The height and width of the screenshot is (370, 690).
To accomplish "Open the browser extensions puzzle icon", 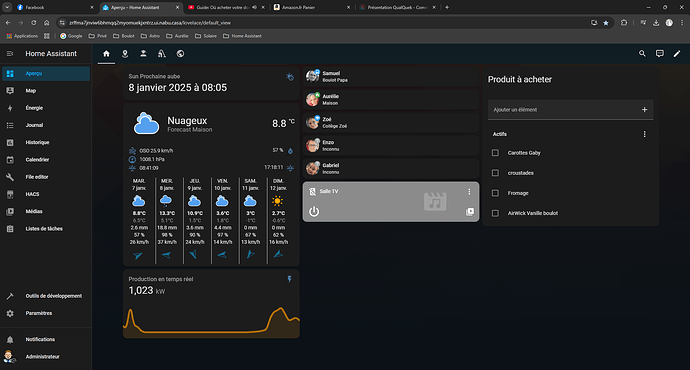I will tap(624, 23).
